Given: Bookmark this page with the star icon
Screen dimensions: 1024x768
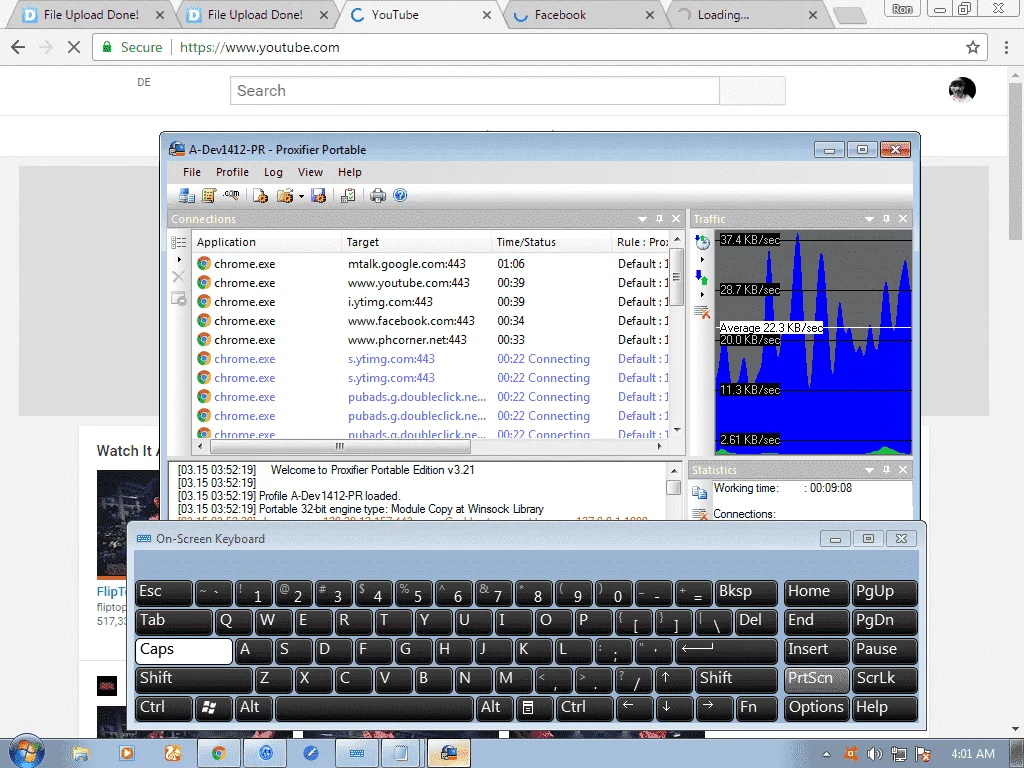Looking at the screenshot, I should 972,47.
